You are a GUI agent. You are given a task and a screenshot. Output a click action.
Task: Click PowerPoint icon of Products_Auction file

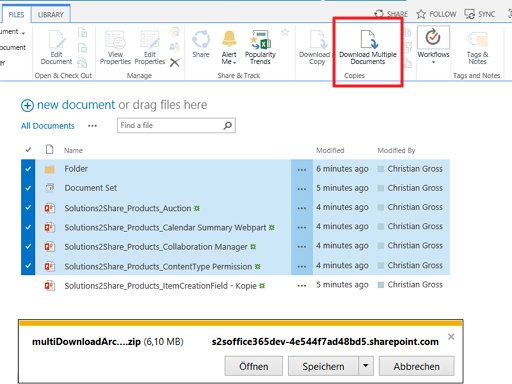click(49, 208)
